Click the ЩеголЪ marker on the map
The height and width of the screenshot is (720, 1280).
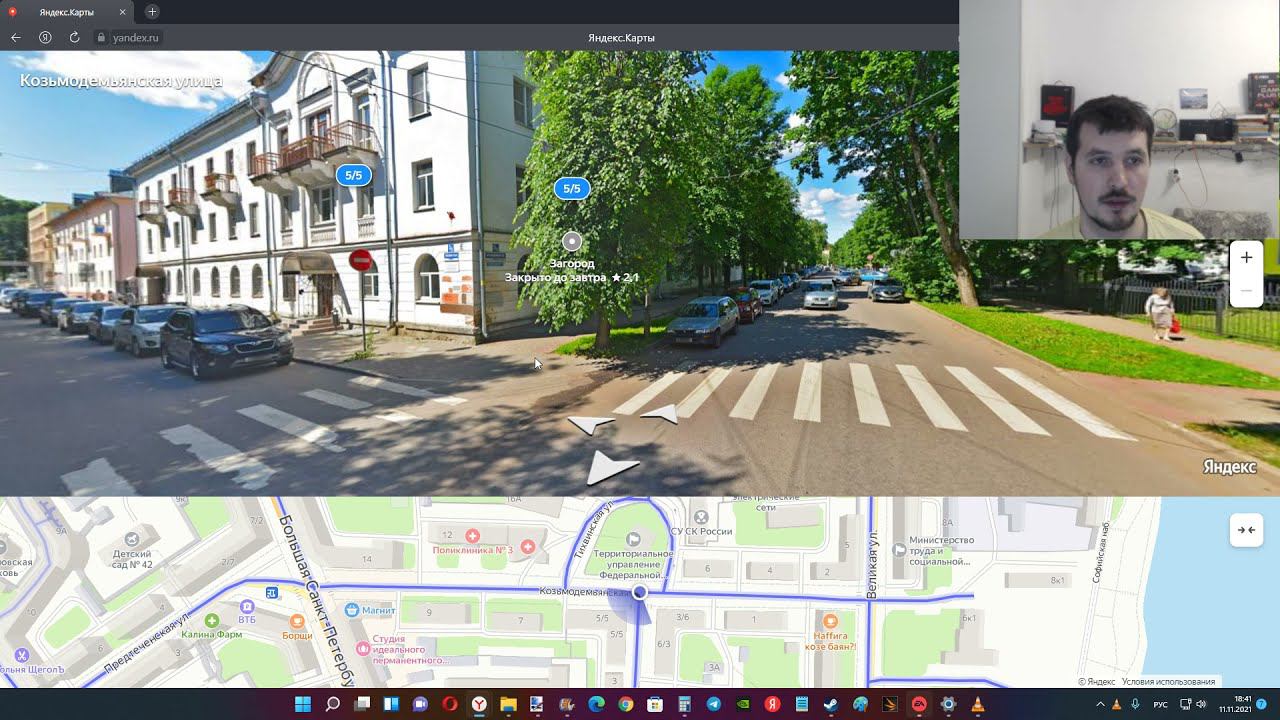[21, 656]
